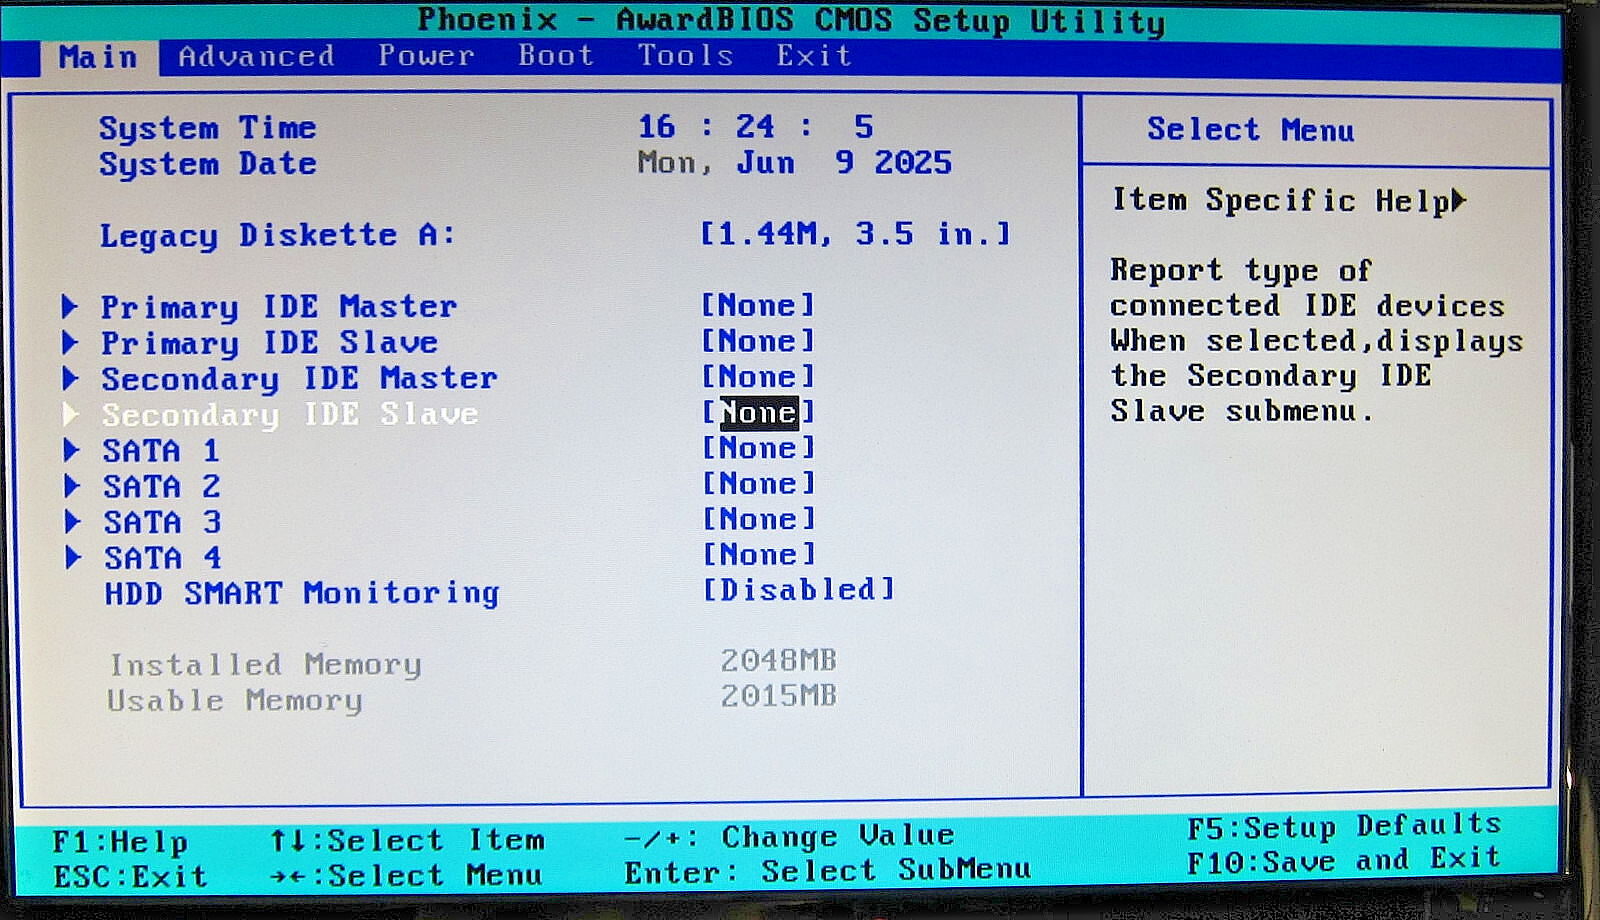Click the Usable Memory label

[x=235, y=701]
